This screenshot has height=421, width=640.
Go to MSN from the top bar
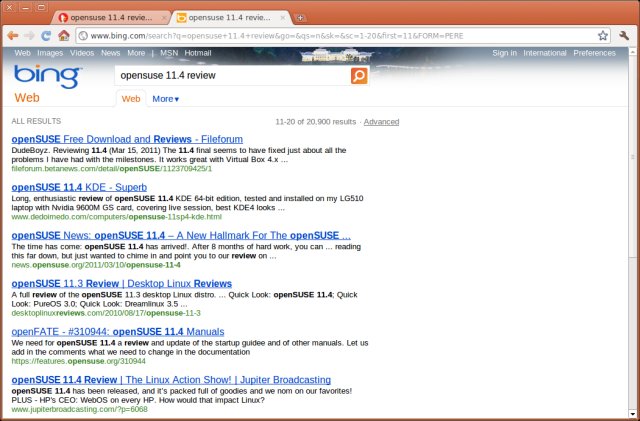[x=169, y=53]
